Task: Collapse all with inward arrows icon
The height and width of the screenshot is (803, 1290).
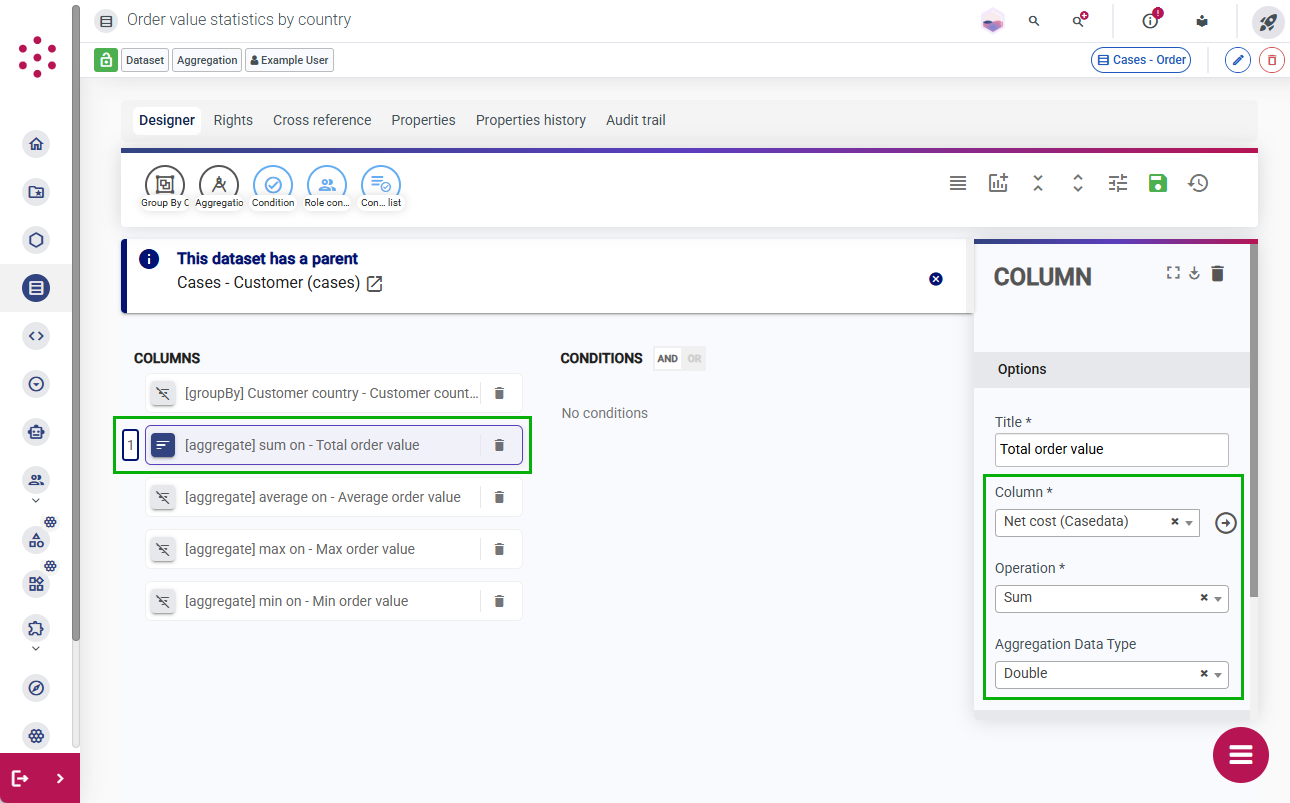Action: point(1038,183)
